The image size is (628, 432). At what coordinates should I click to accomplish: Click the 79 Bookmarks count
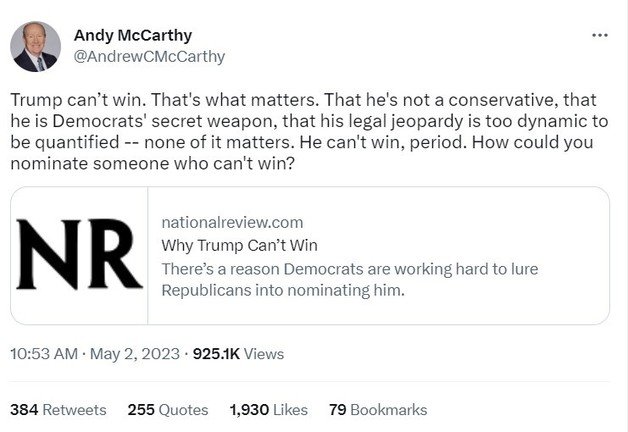[x=377, y=410]
